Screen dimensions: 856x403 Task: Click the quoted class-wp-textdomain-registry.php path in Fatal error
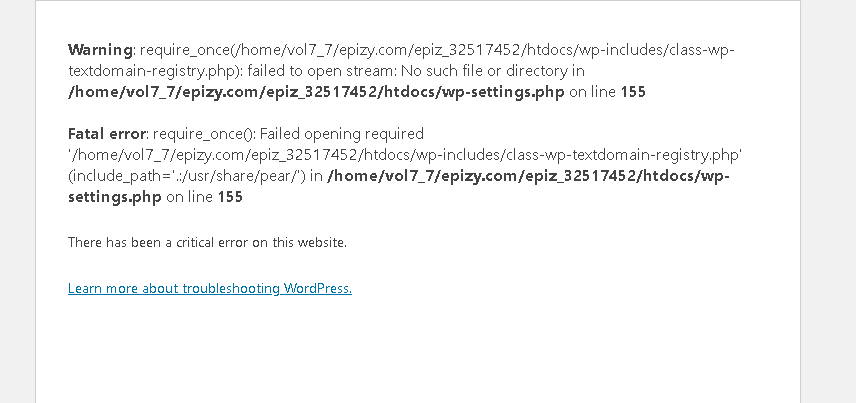coord(405,155)
